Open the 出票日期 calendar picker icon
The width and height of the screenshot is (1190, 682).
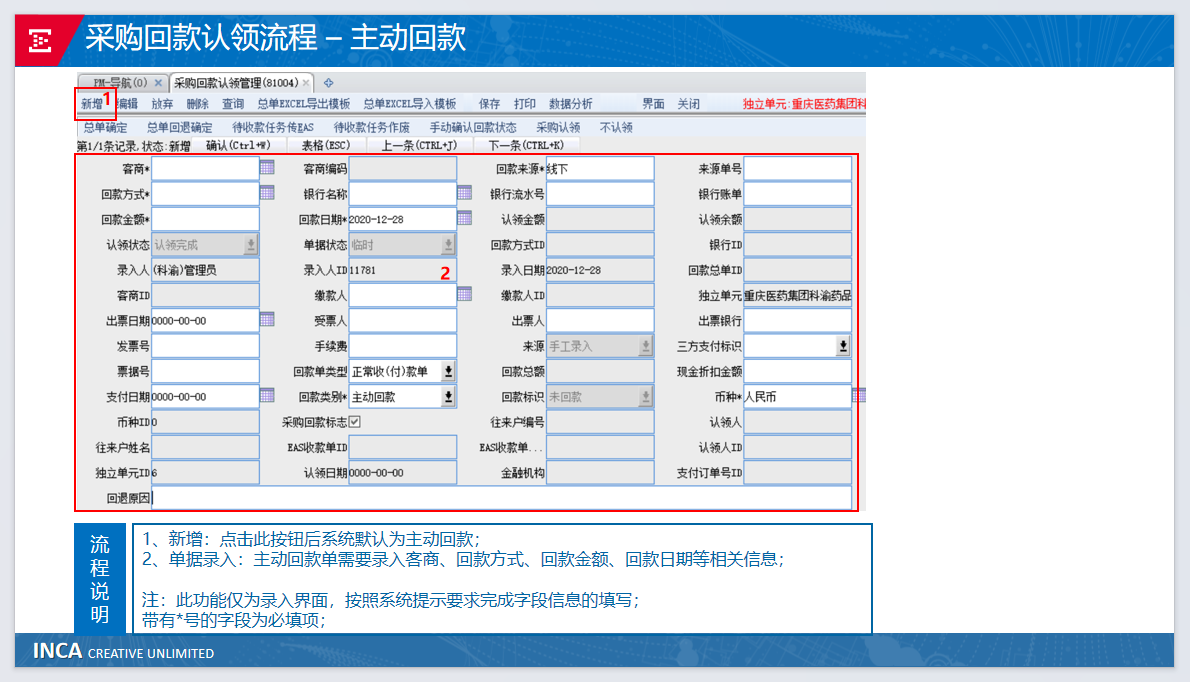pyautogui.click(x=267, y=319)
